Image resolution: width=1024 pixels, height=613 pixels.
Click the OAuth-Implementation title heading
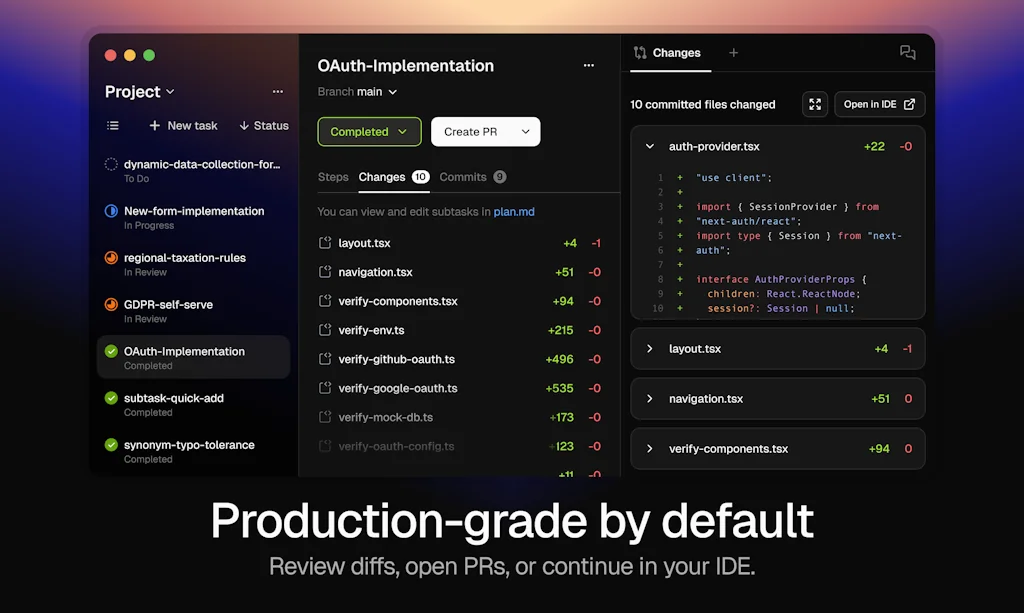(x=406, y=66)
